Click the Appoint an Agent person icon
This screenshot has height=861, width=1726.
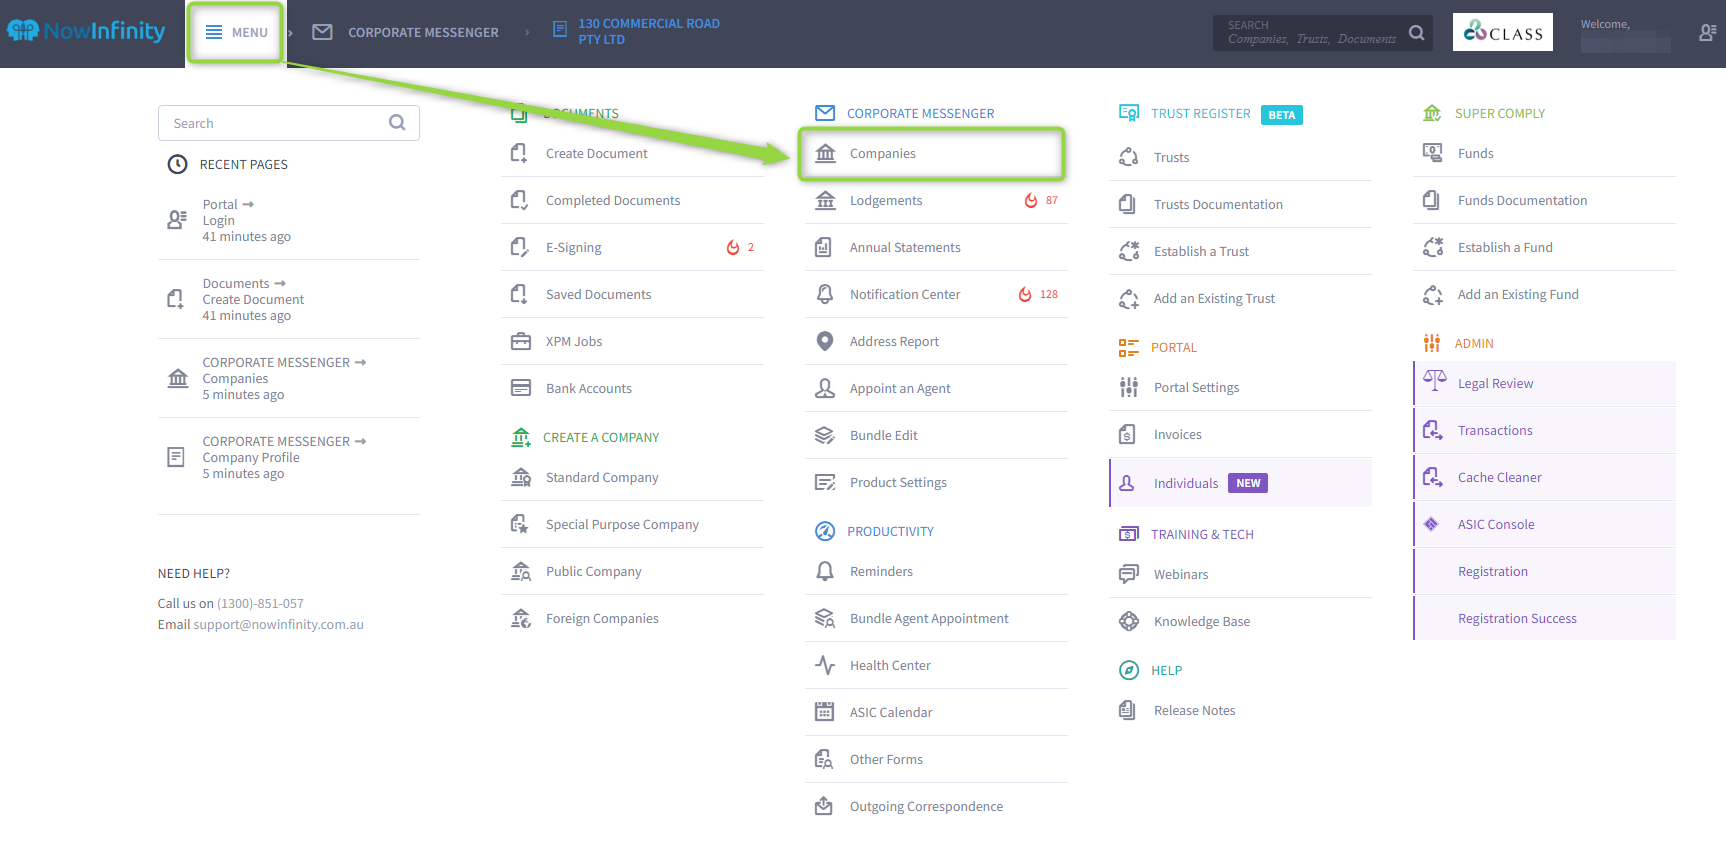tap(825, 388)
